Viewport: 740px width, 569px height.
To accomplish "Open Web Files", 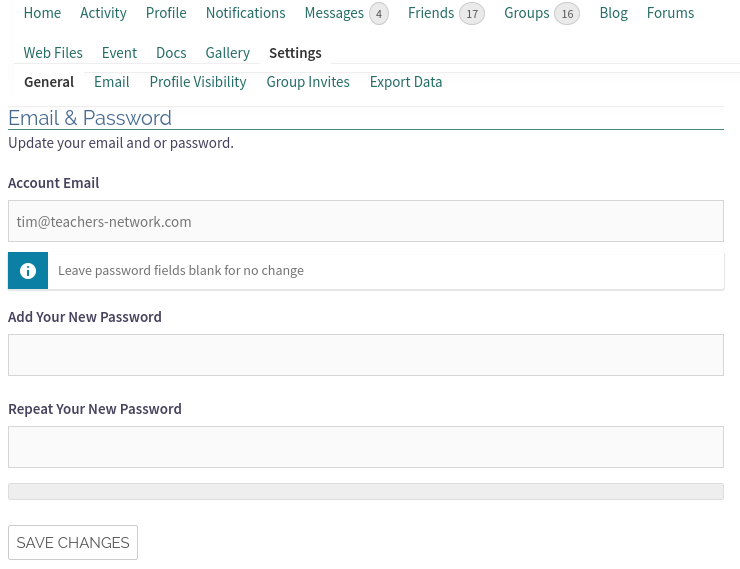I will [53, 53].
